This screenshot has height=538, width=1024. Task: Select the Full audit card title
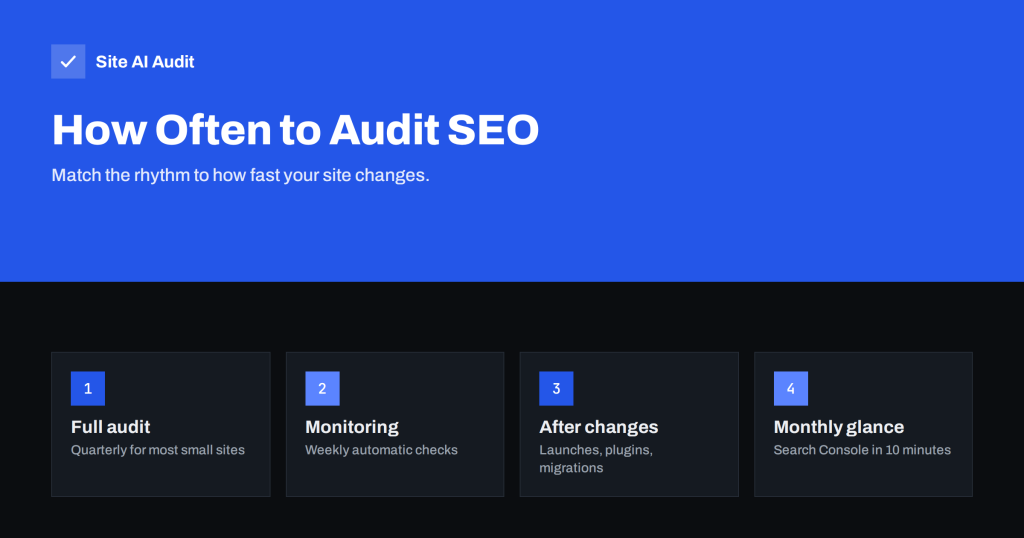pos(110,427)
